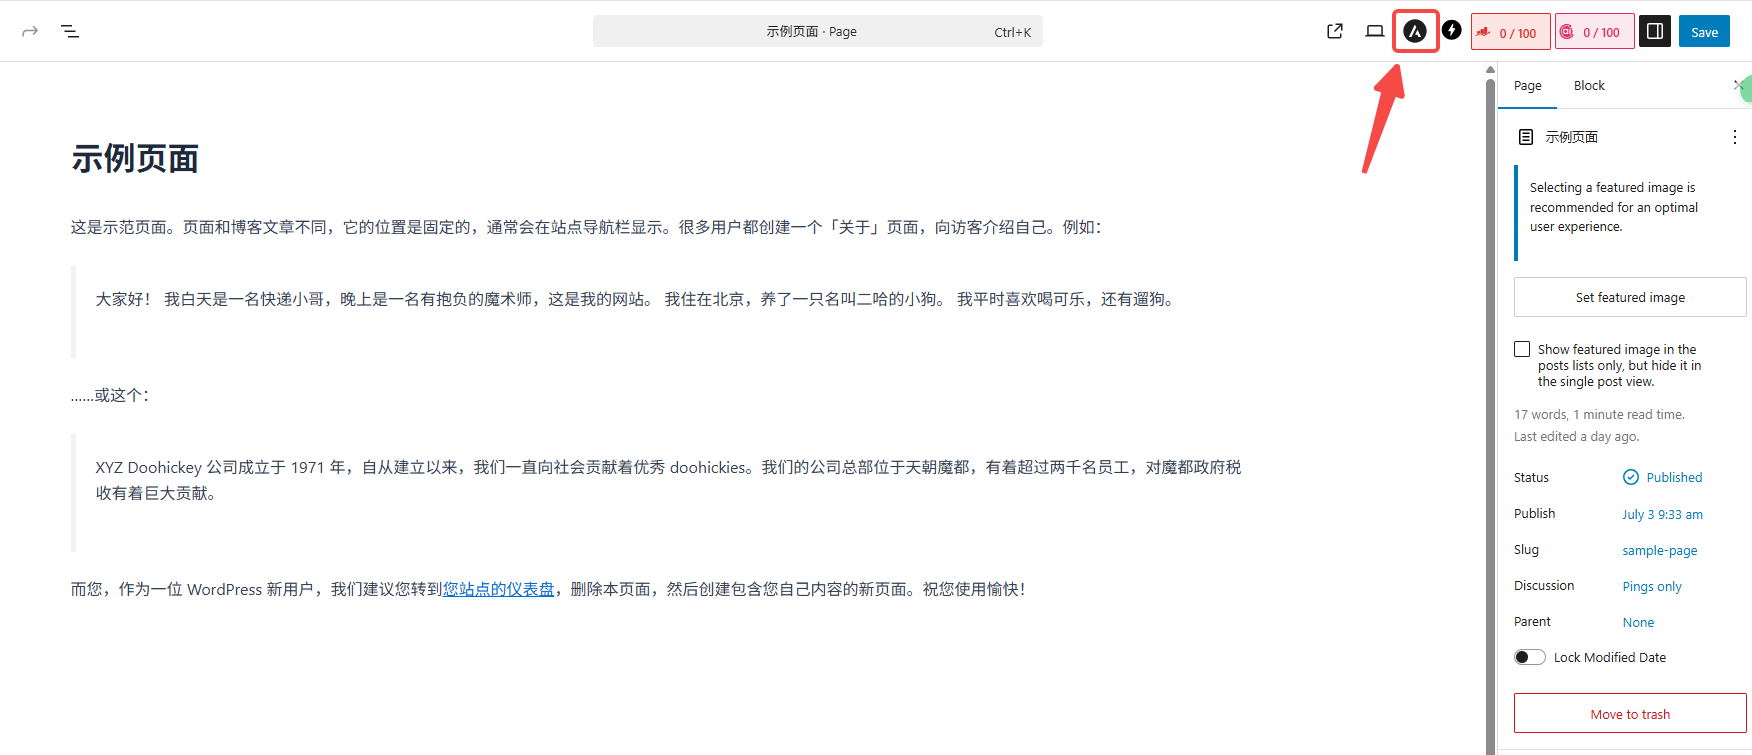Select the Page tab in sidebar
The height and width of the screenshot is (755, 1752).
[x=1527, y=86]
